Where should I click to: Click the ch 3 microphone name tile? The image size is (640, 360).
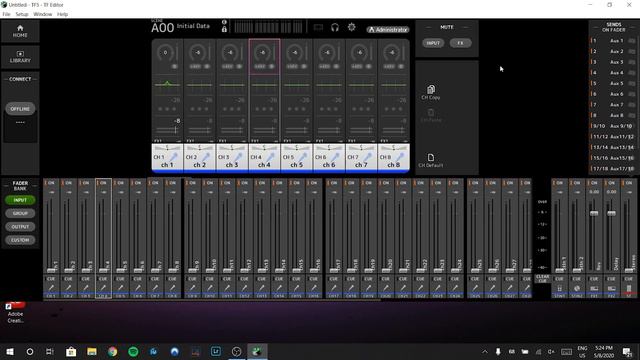232,158
